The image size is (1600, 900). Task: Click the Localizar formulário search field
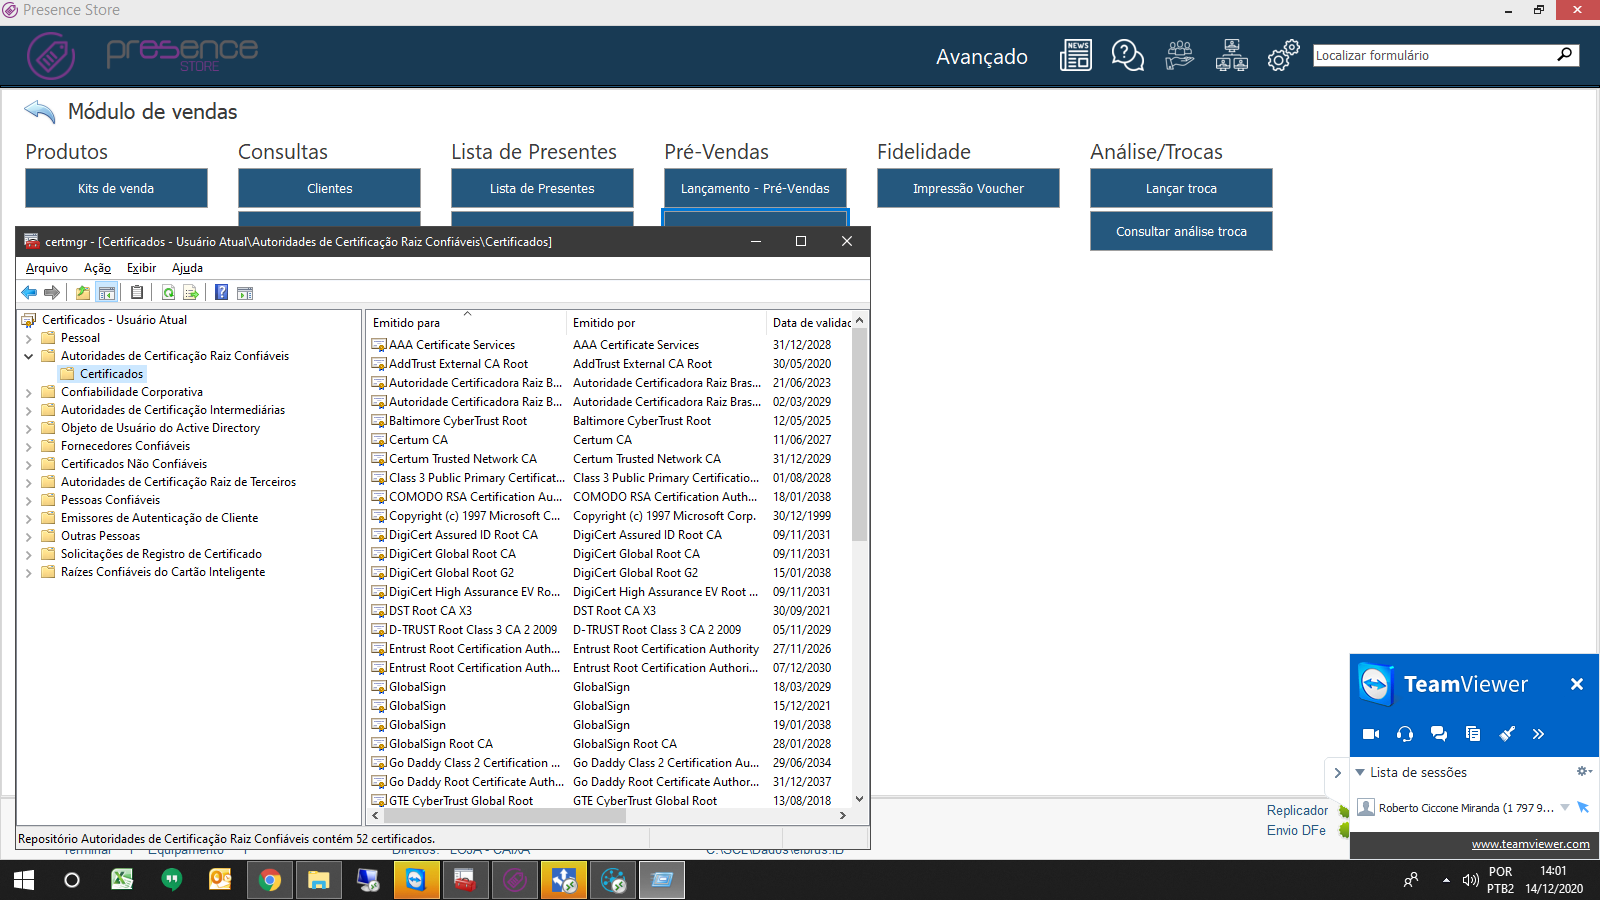1433,55
